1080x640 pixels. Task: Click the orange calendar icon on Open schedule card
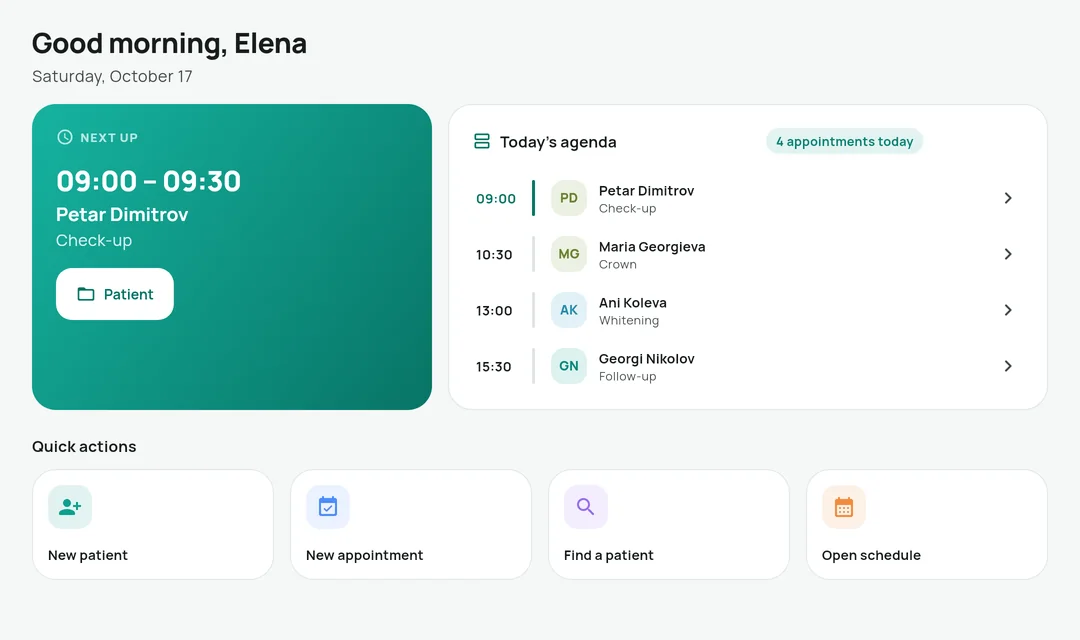(844, 507)
